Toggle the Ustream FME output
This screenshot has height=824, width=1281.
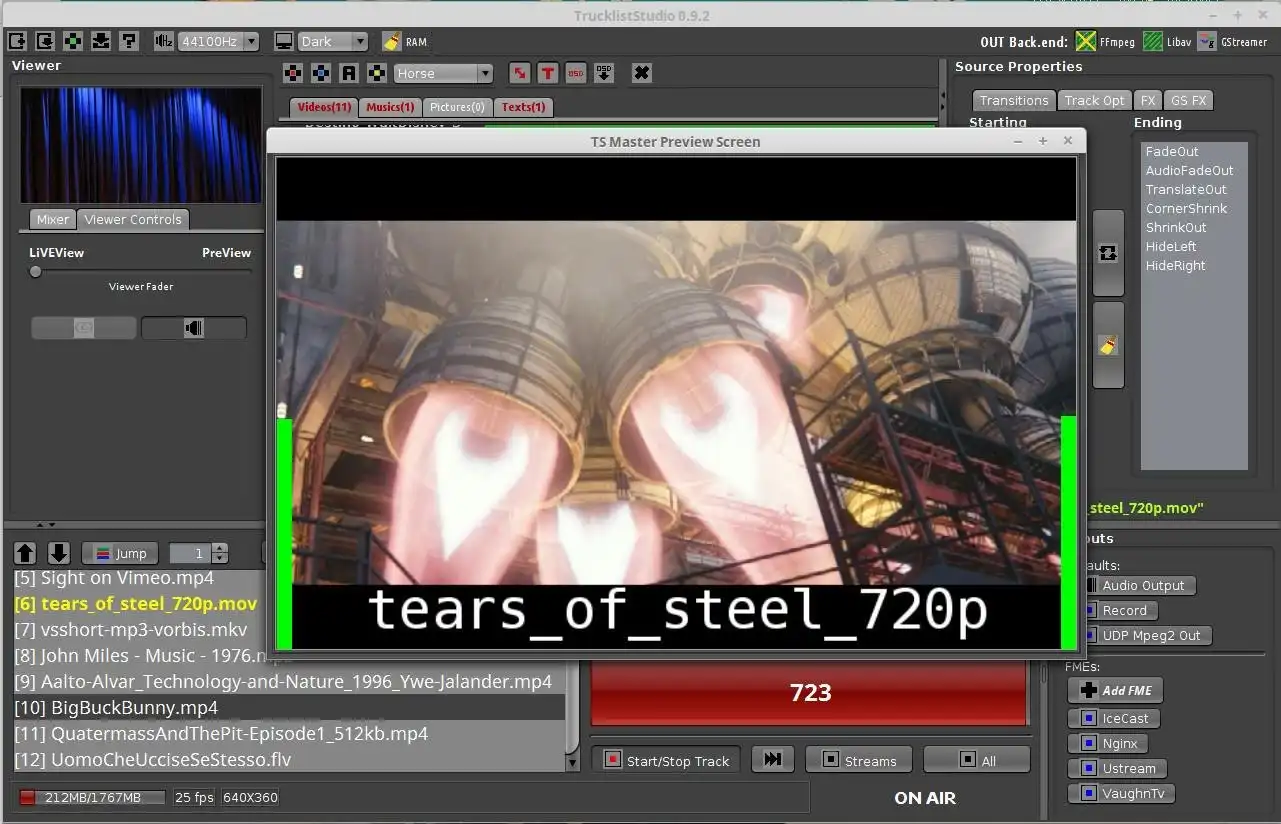(1118, 768)
